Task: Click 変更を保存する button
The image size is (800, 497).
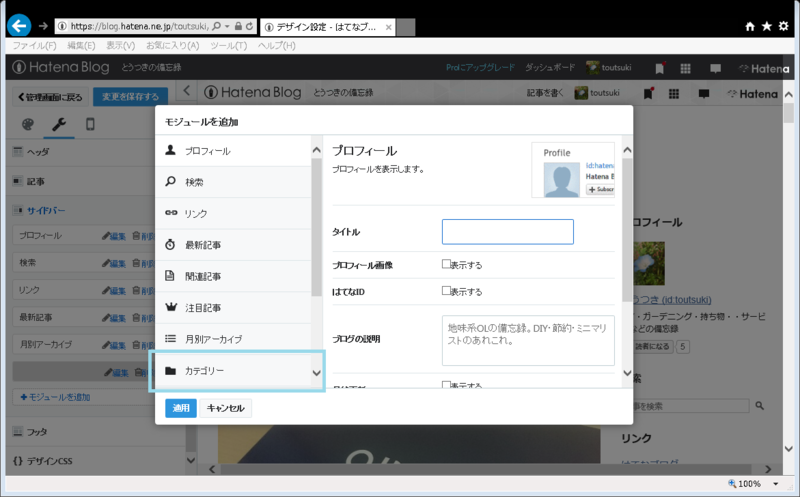Action: (x=130, y=96)
